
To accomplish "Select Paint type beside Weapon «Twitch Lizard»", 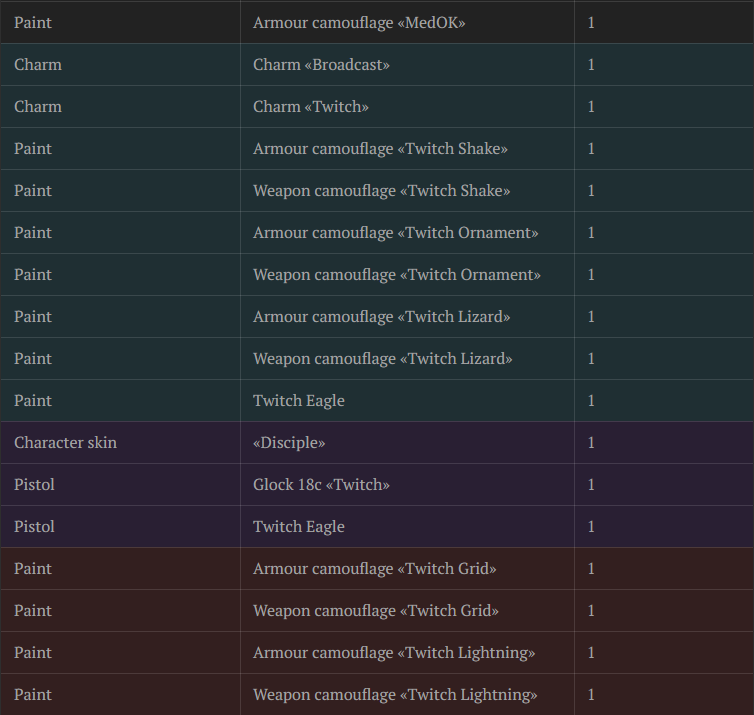I will pos(33,358).
